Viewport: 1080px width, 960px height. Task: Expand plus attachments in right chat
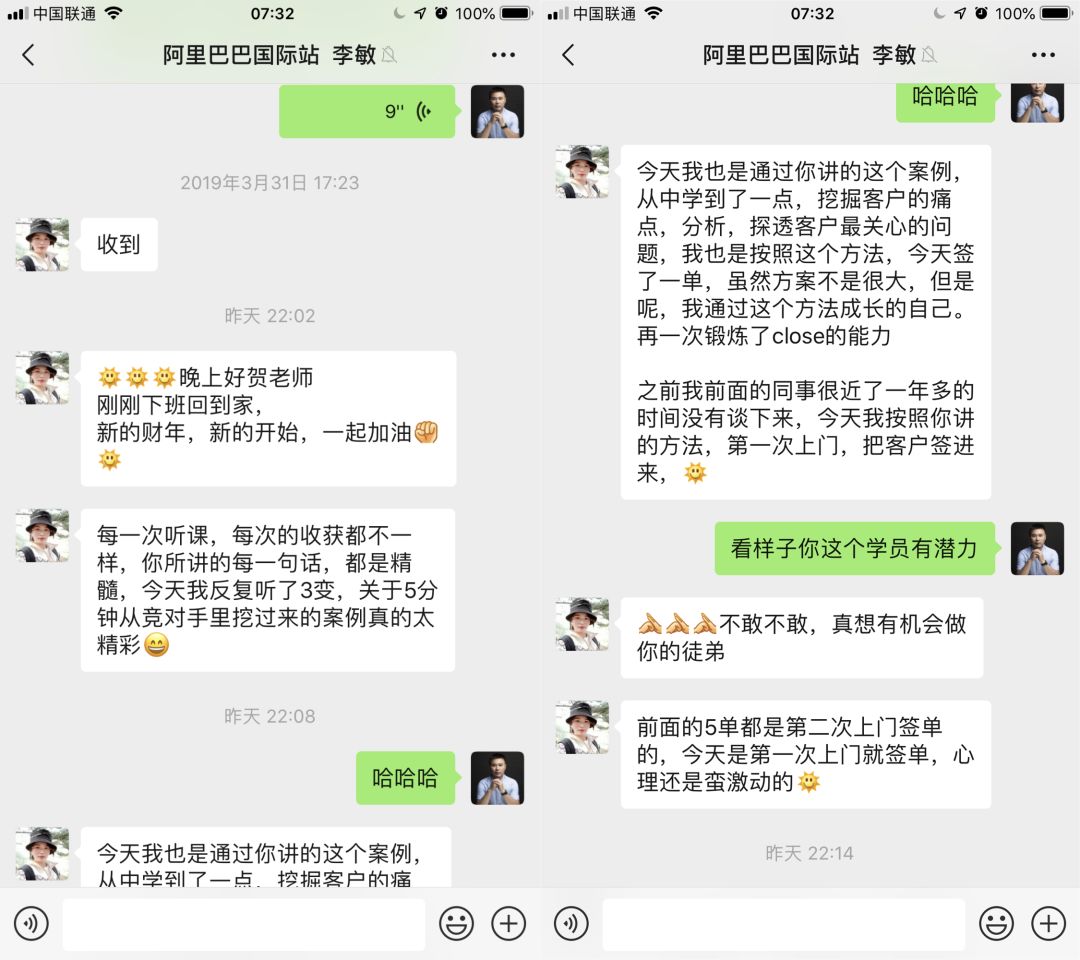coord(1048,924)
